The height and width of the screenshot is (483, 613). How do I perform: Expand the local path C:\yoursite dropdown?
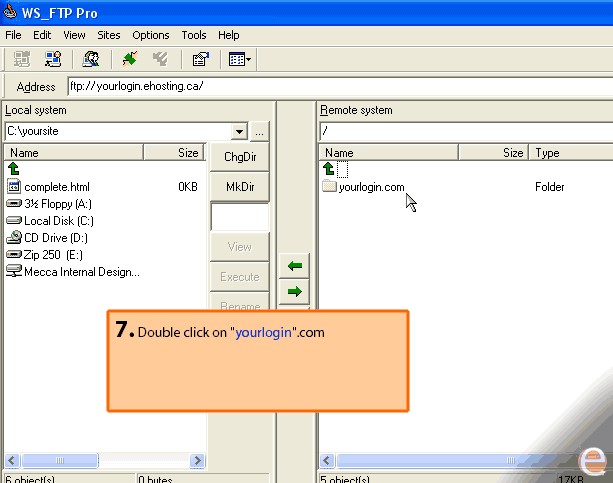[238, 131]
